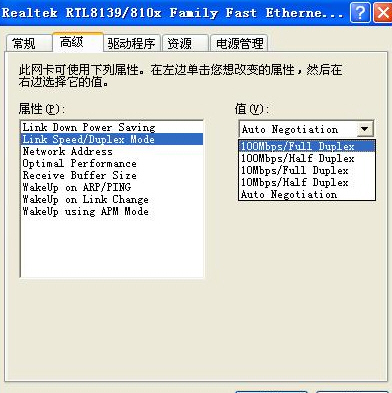Choose Auto Negotiation in the dropdown list

point(307,194)
